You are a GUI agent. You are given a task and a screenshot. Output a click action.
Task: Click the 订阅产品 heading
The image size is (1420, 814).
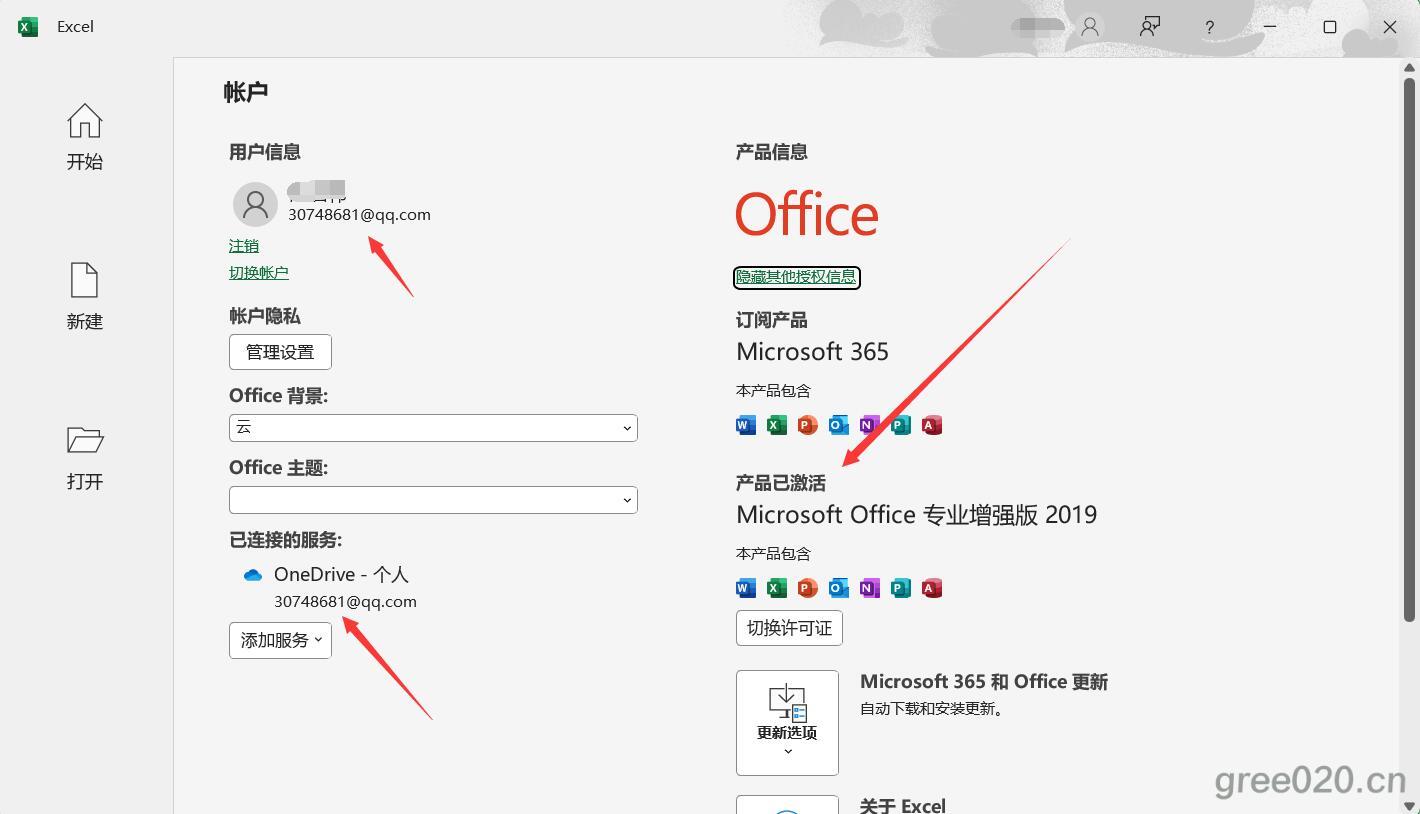772,321
